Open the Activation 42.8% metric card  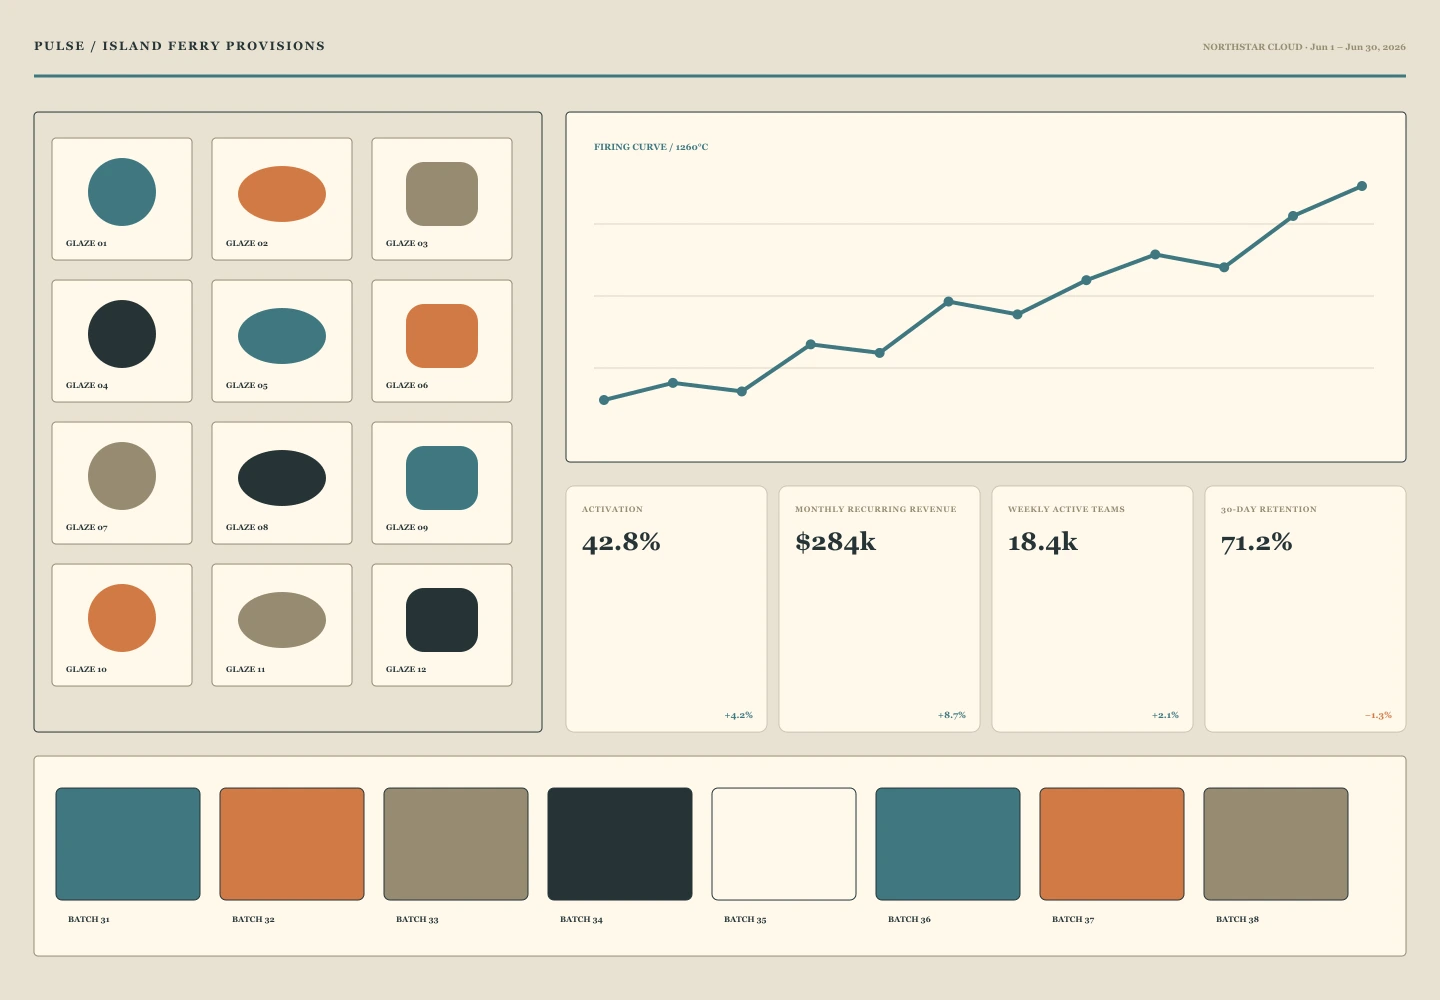click(667, 609)
